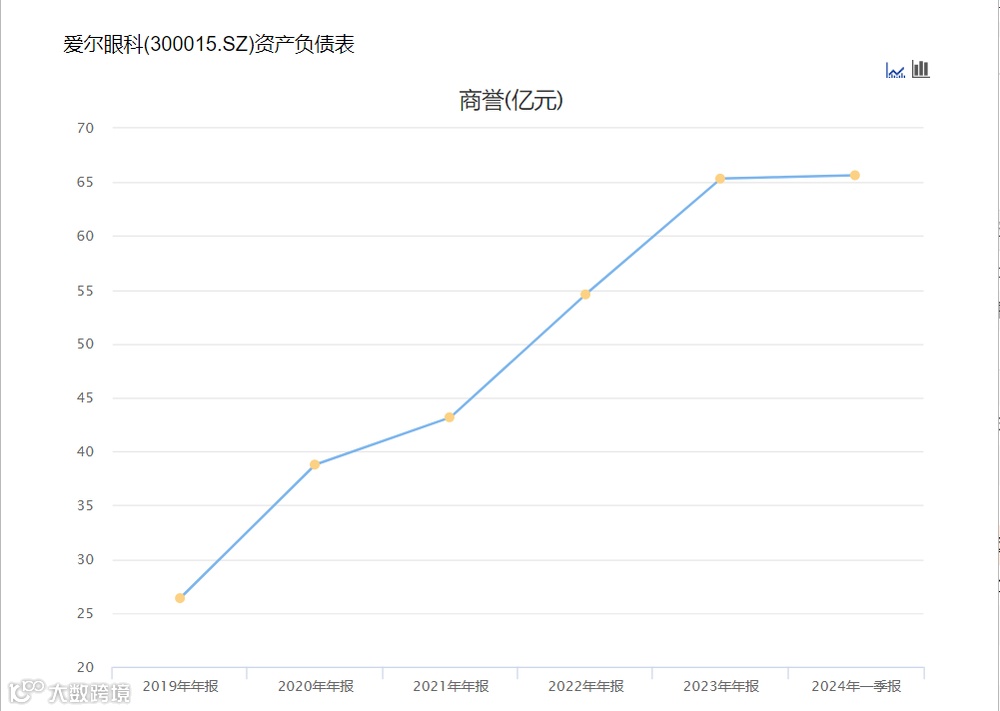
Task: Select the 2024年一季报 data point
Action: [855, 175]
